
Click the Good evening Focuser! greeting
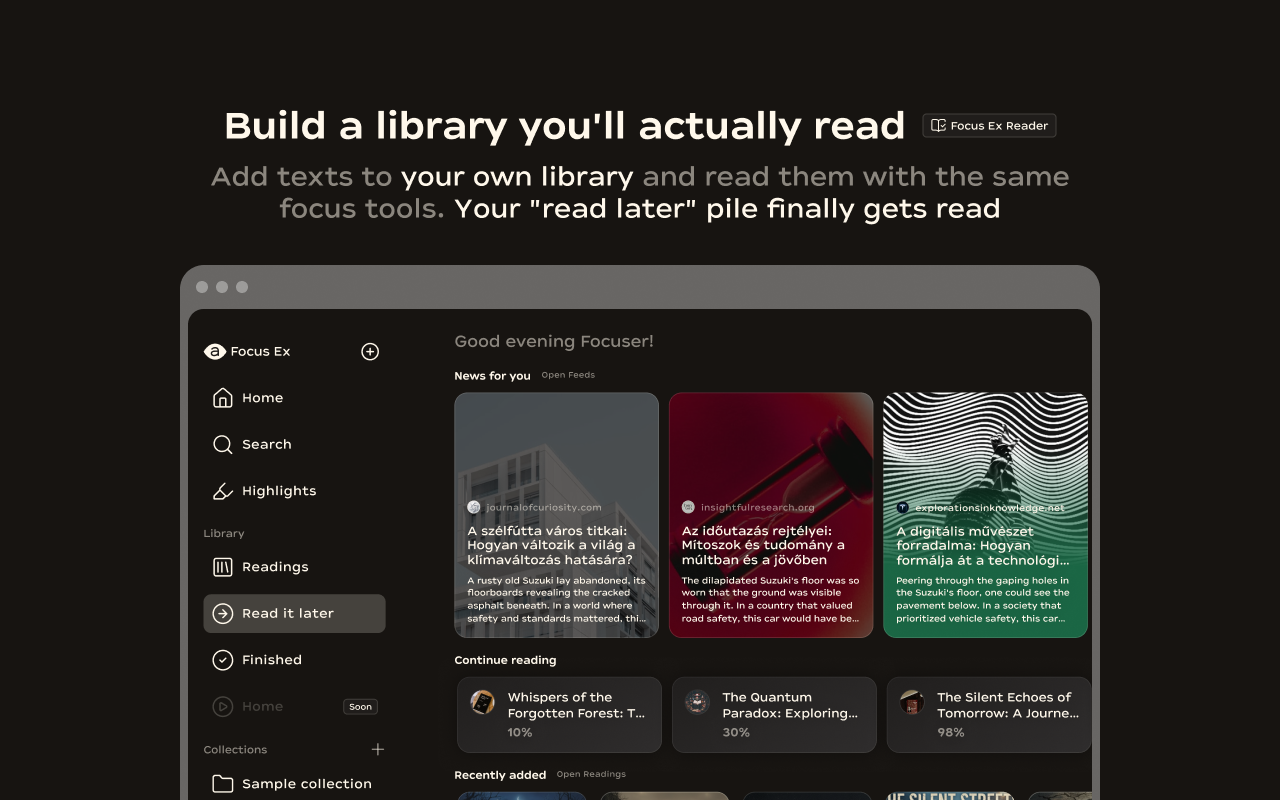coord(554,341)
